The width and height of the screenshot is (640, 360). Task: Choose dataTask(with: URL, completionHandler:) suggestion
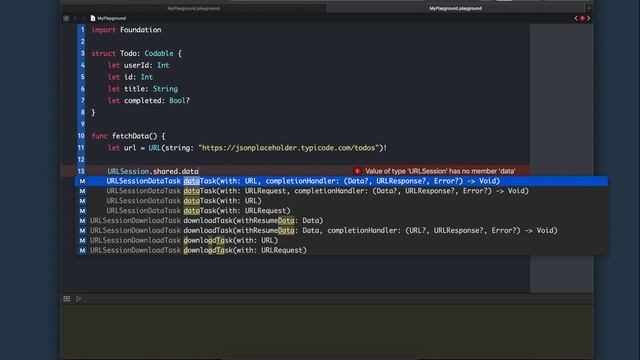pos(342,181)
